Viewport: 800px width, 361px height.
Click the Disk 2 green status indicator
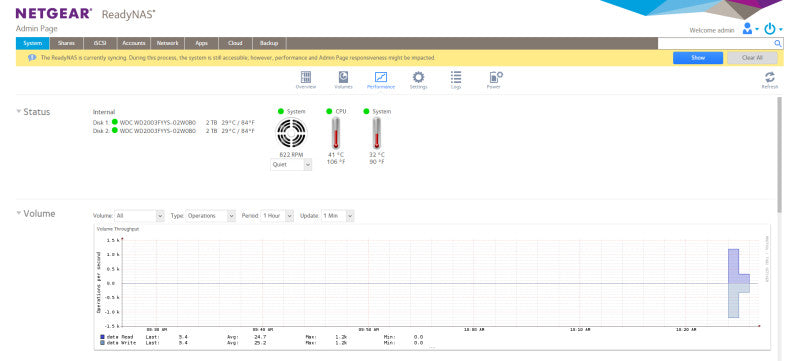115,130
